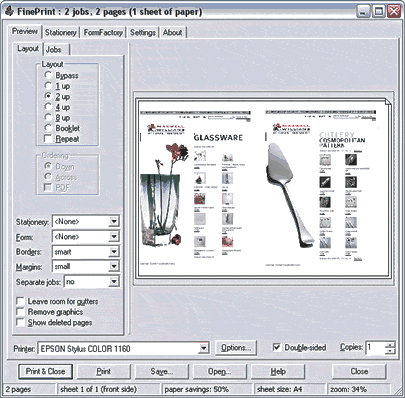The width and height of the screenshot is (405, 398).
Task: Open the FormFactory tab
Action: (x=103, y=33)
